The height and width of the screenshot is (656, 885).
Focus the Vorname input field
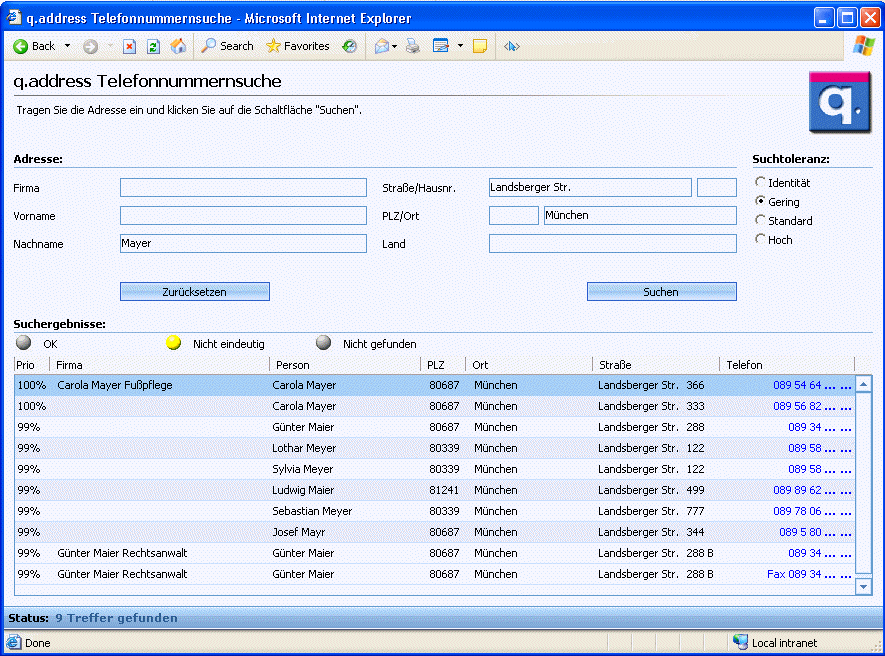tap(243, 215)
